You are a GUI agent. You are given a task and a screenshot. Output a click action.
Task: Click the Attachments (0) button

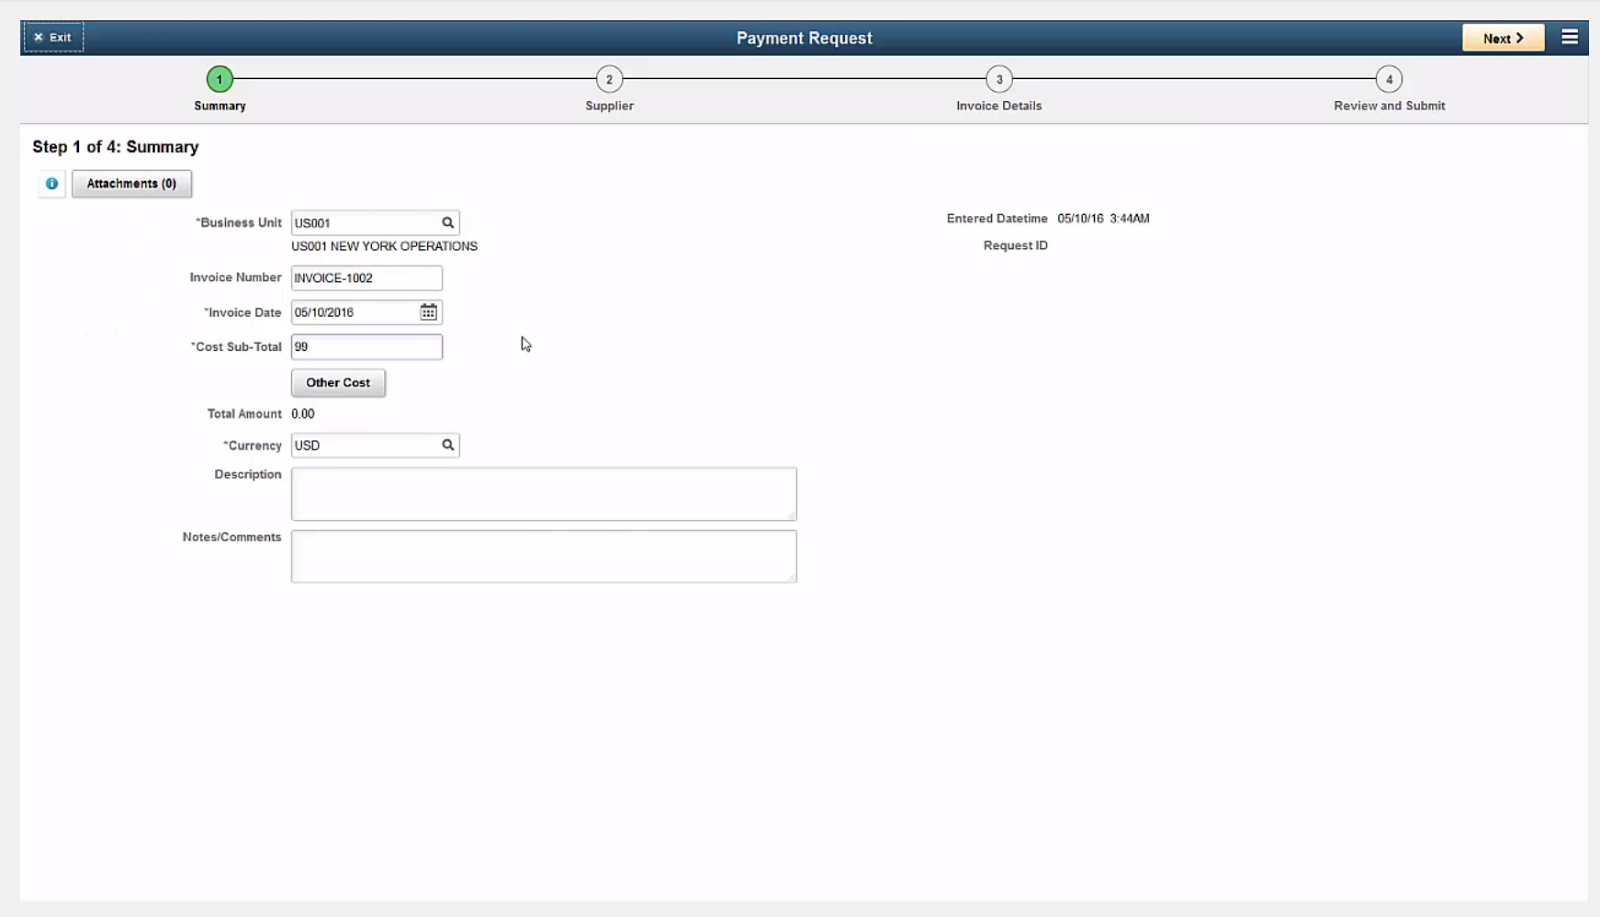(132, 183)
